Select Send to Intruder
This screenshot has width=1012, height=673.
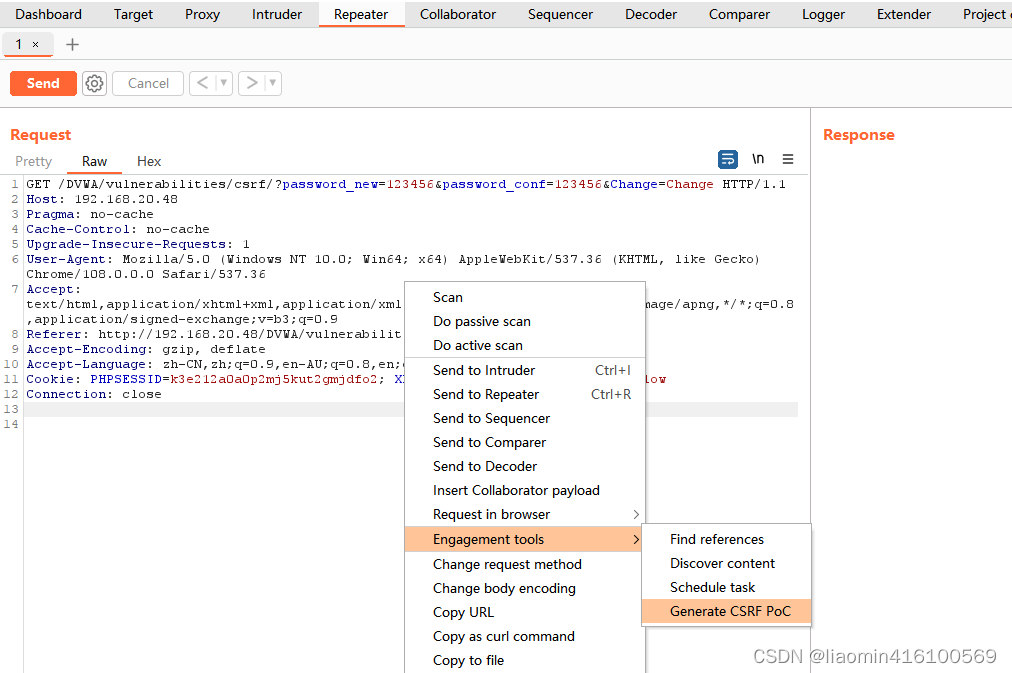click(525, 370)
